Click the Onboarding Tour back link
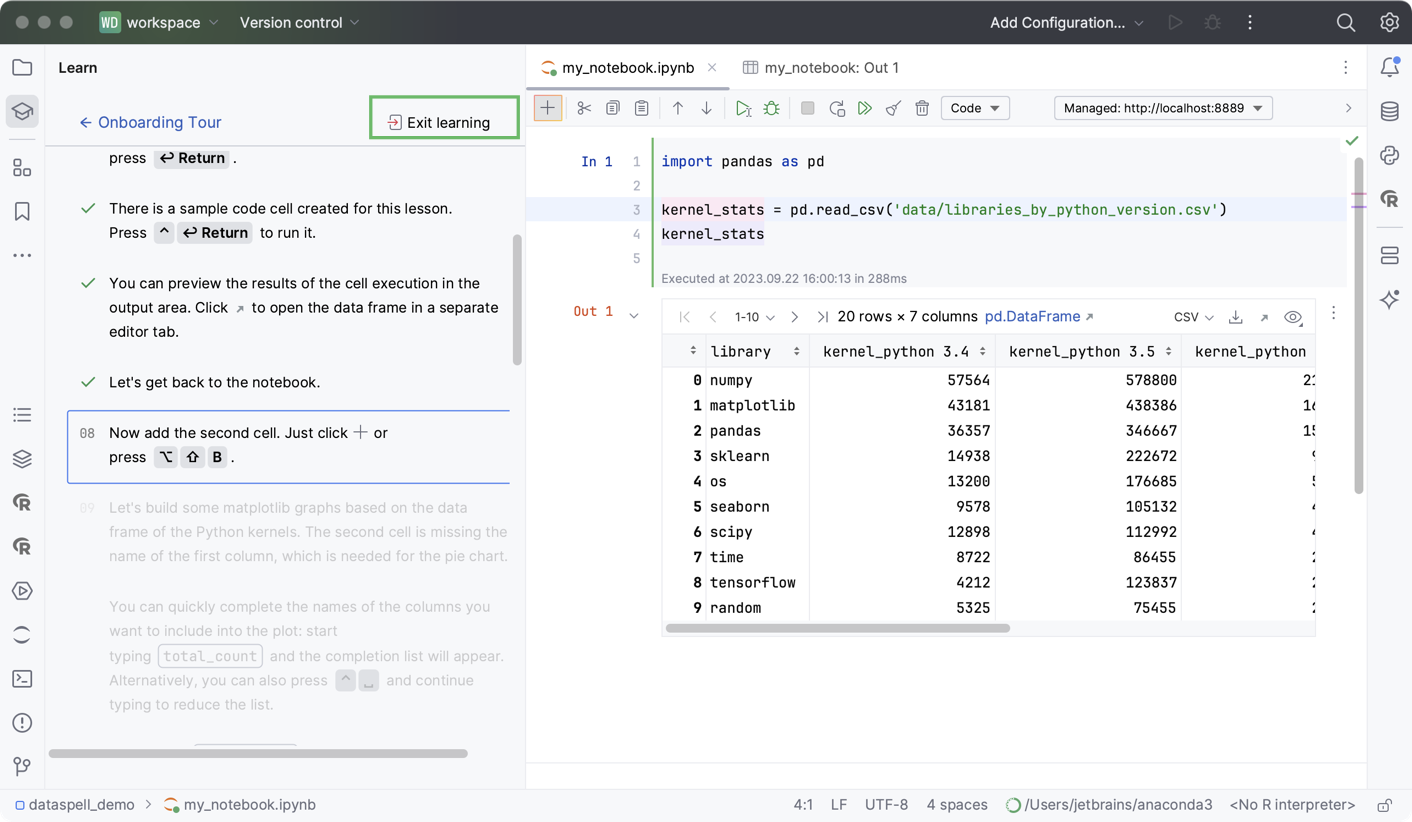 (150, 122)
